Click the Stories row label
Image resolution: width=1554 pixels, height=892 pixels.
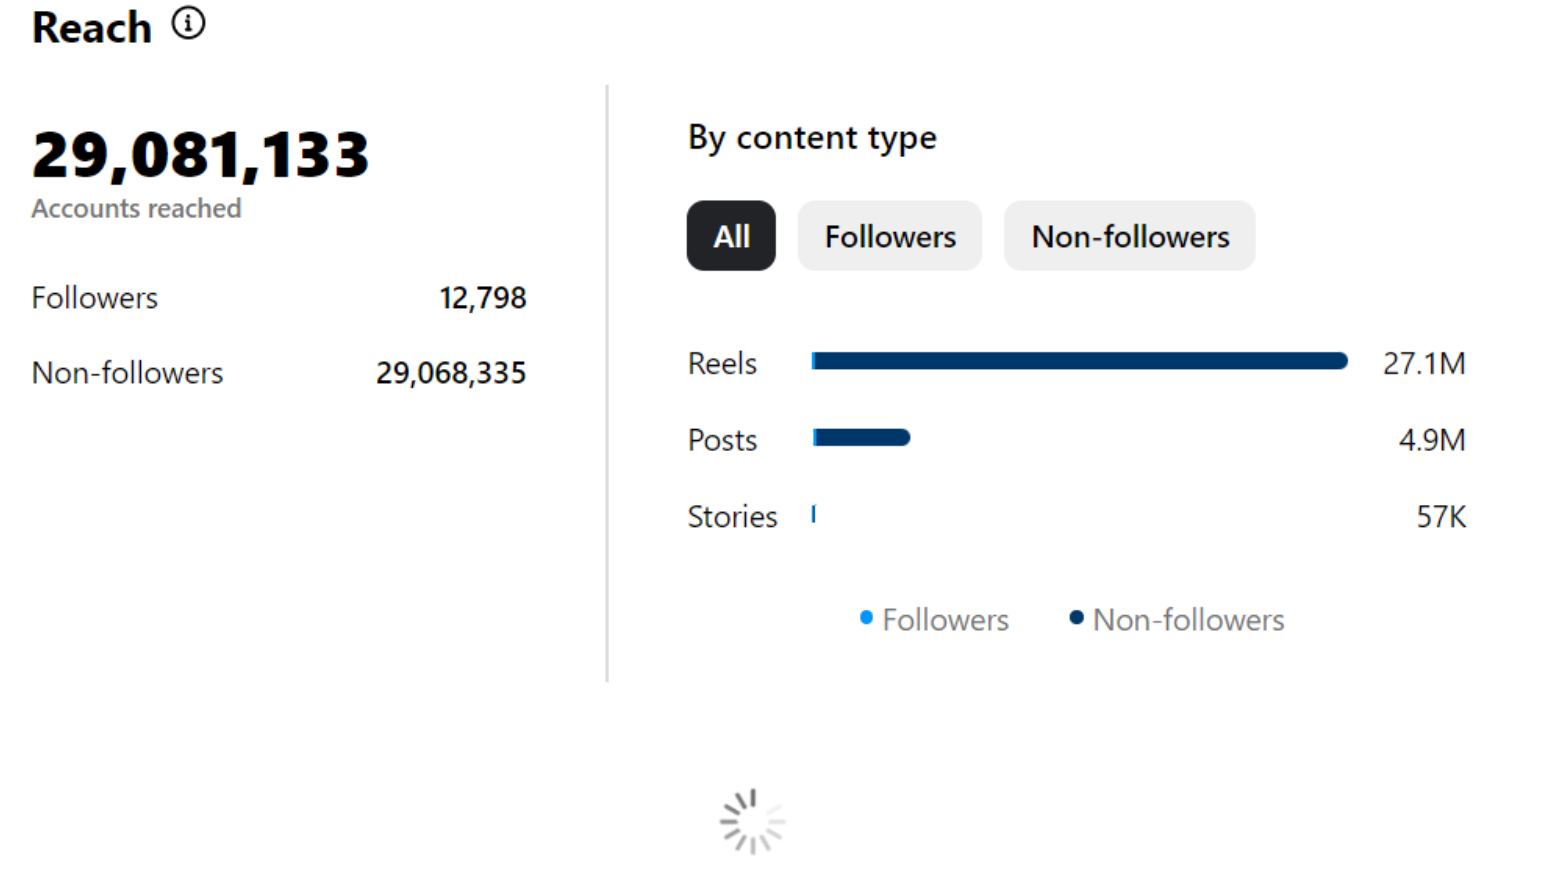click(x=732, y=517)
